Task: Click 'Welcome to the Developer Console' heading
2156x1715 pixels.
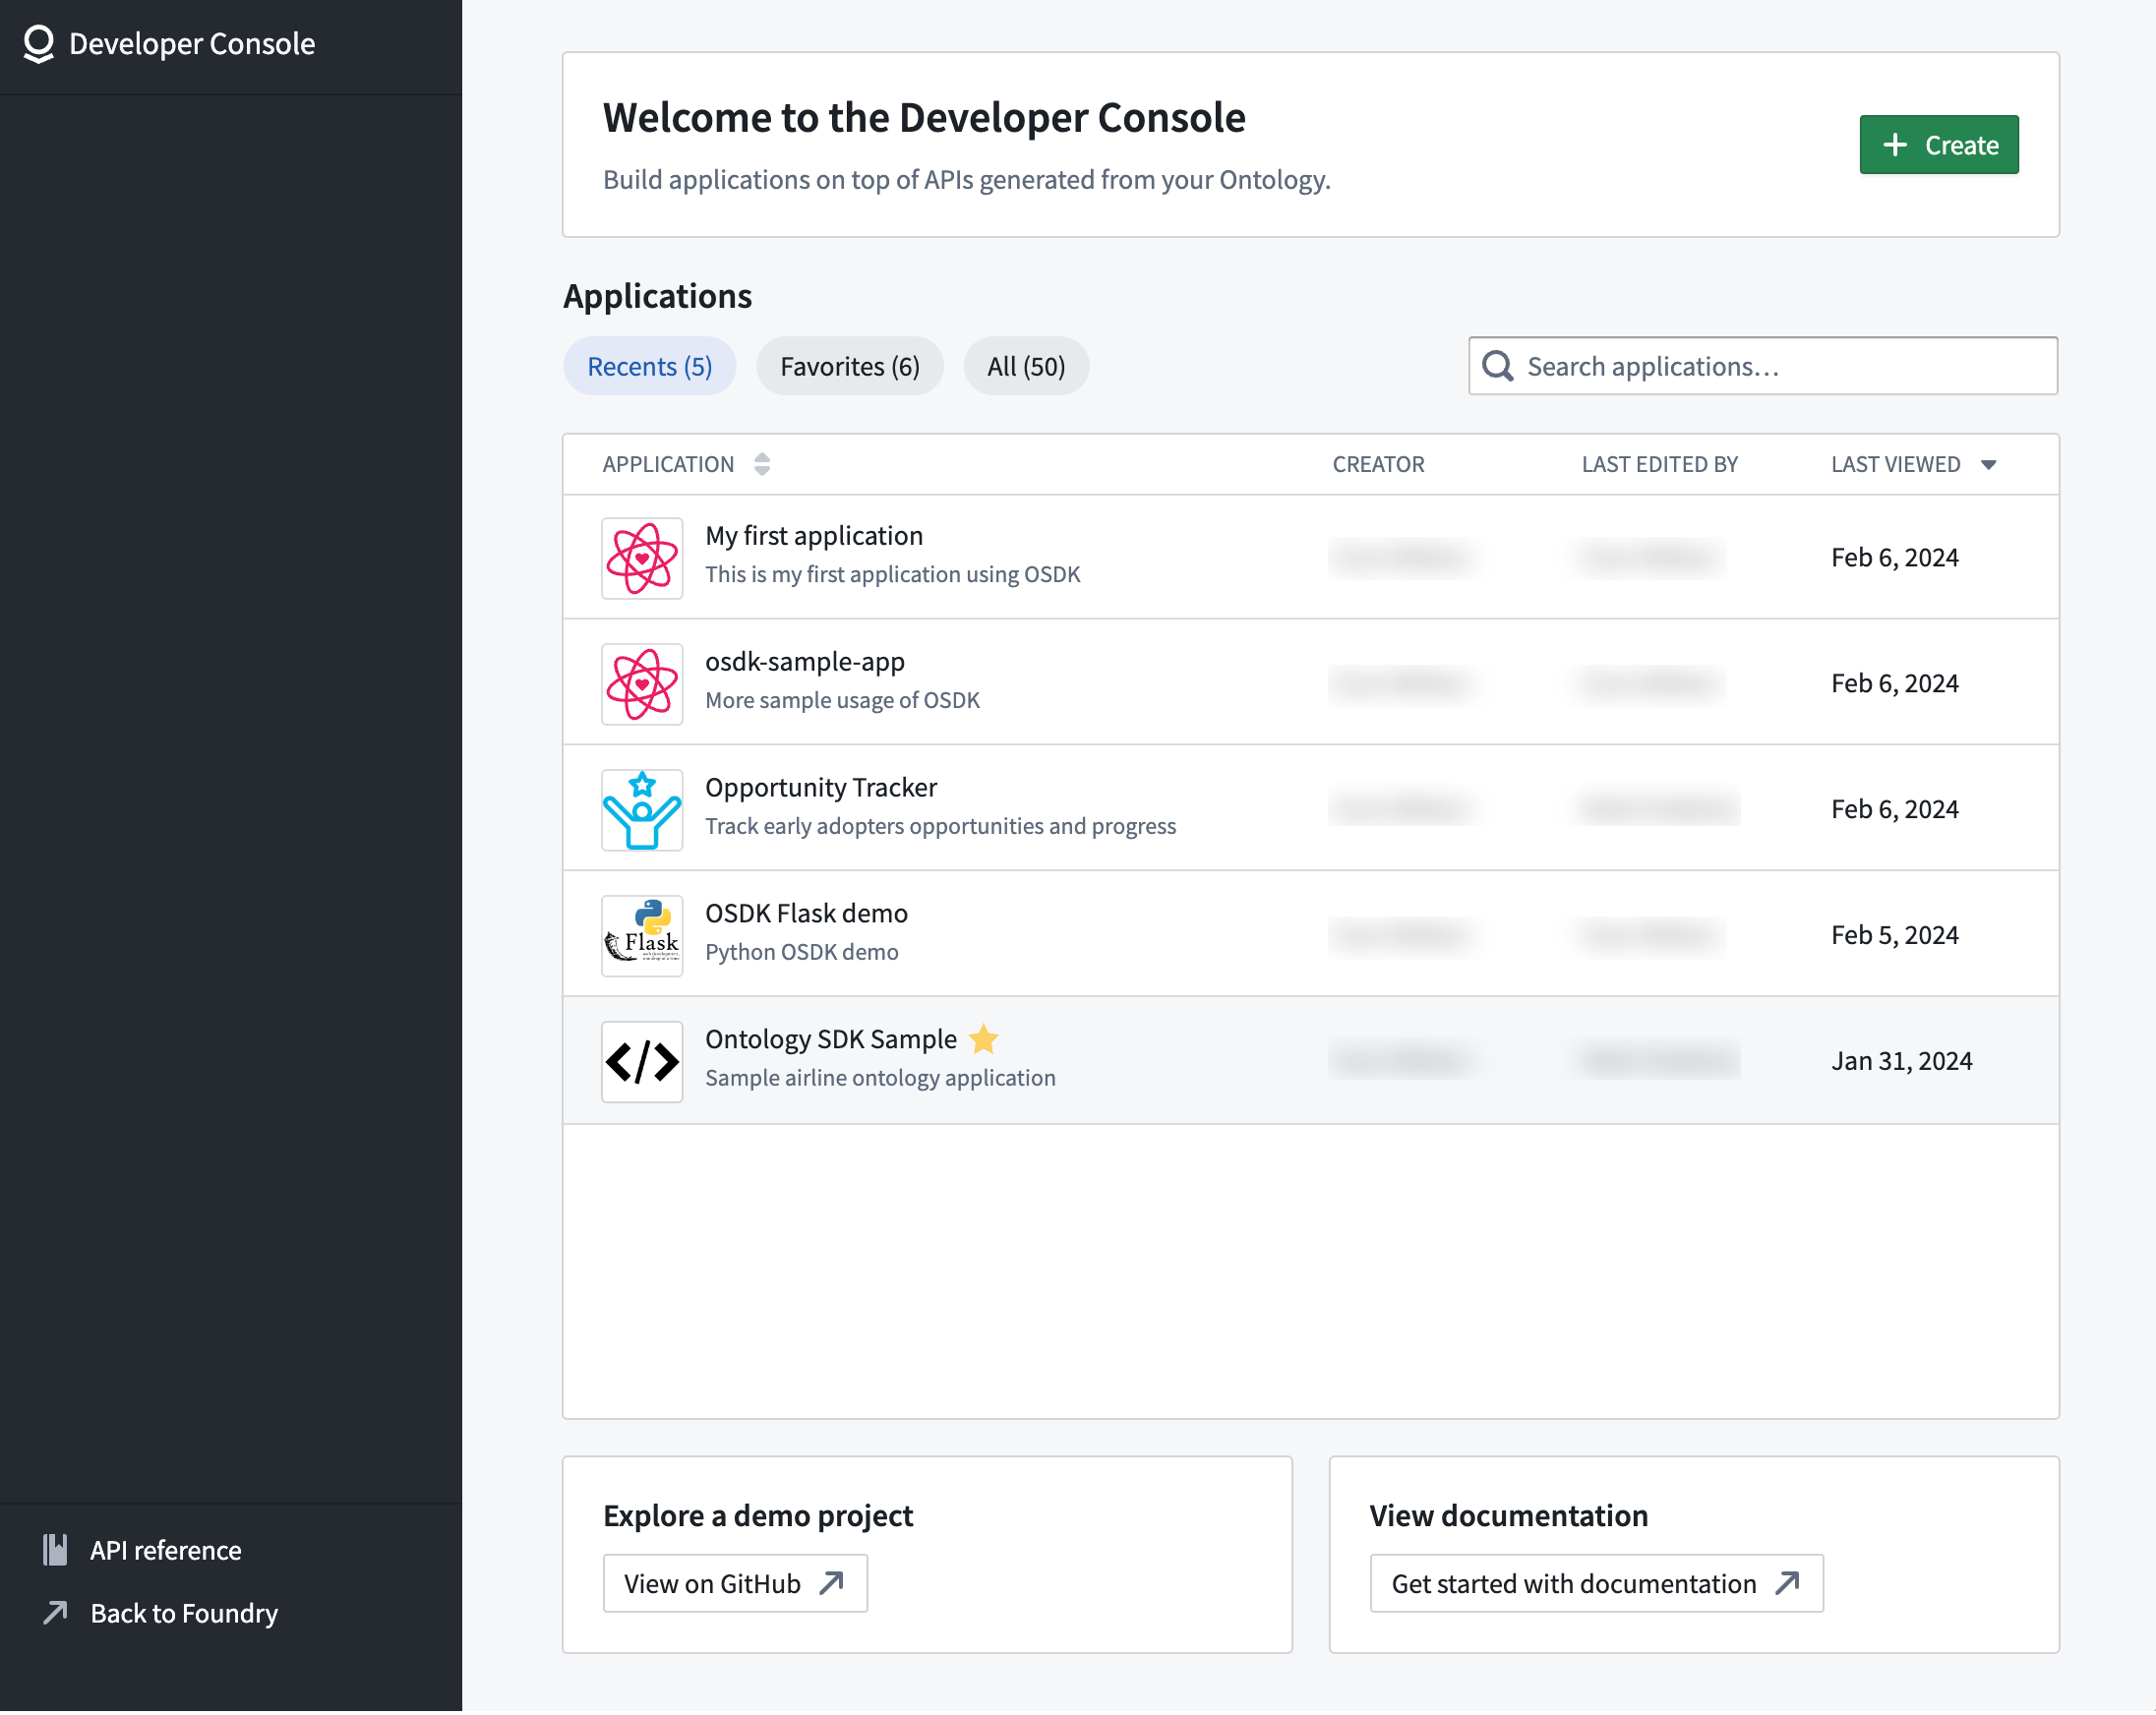Action: pyautogui.click(x=925, y=118)
